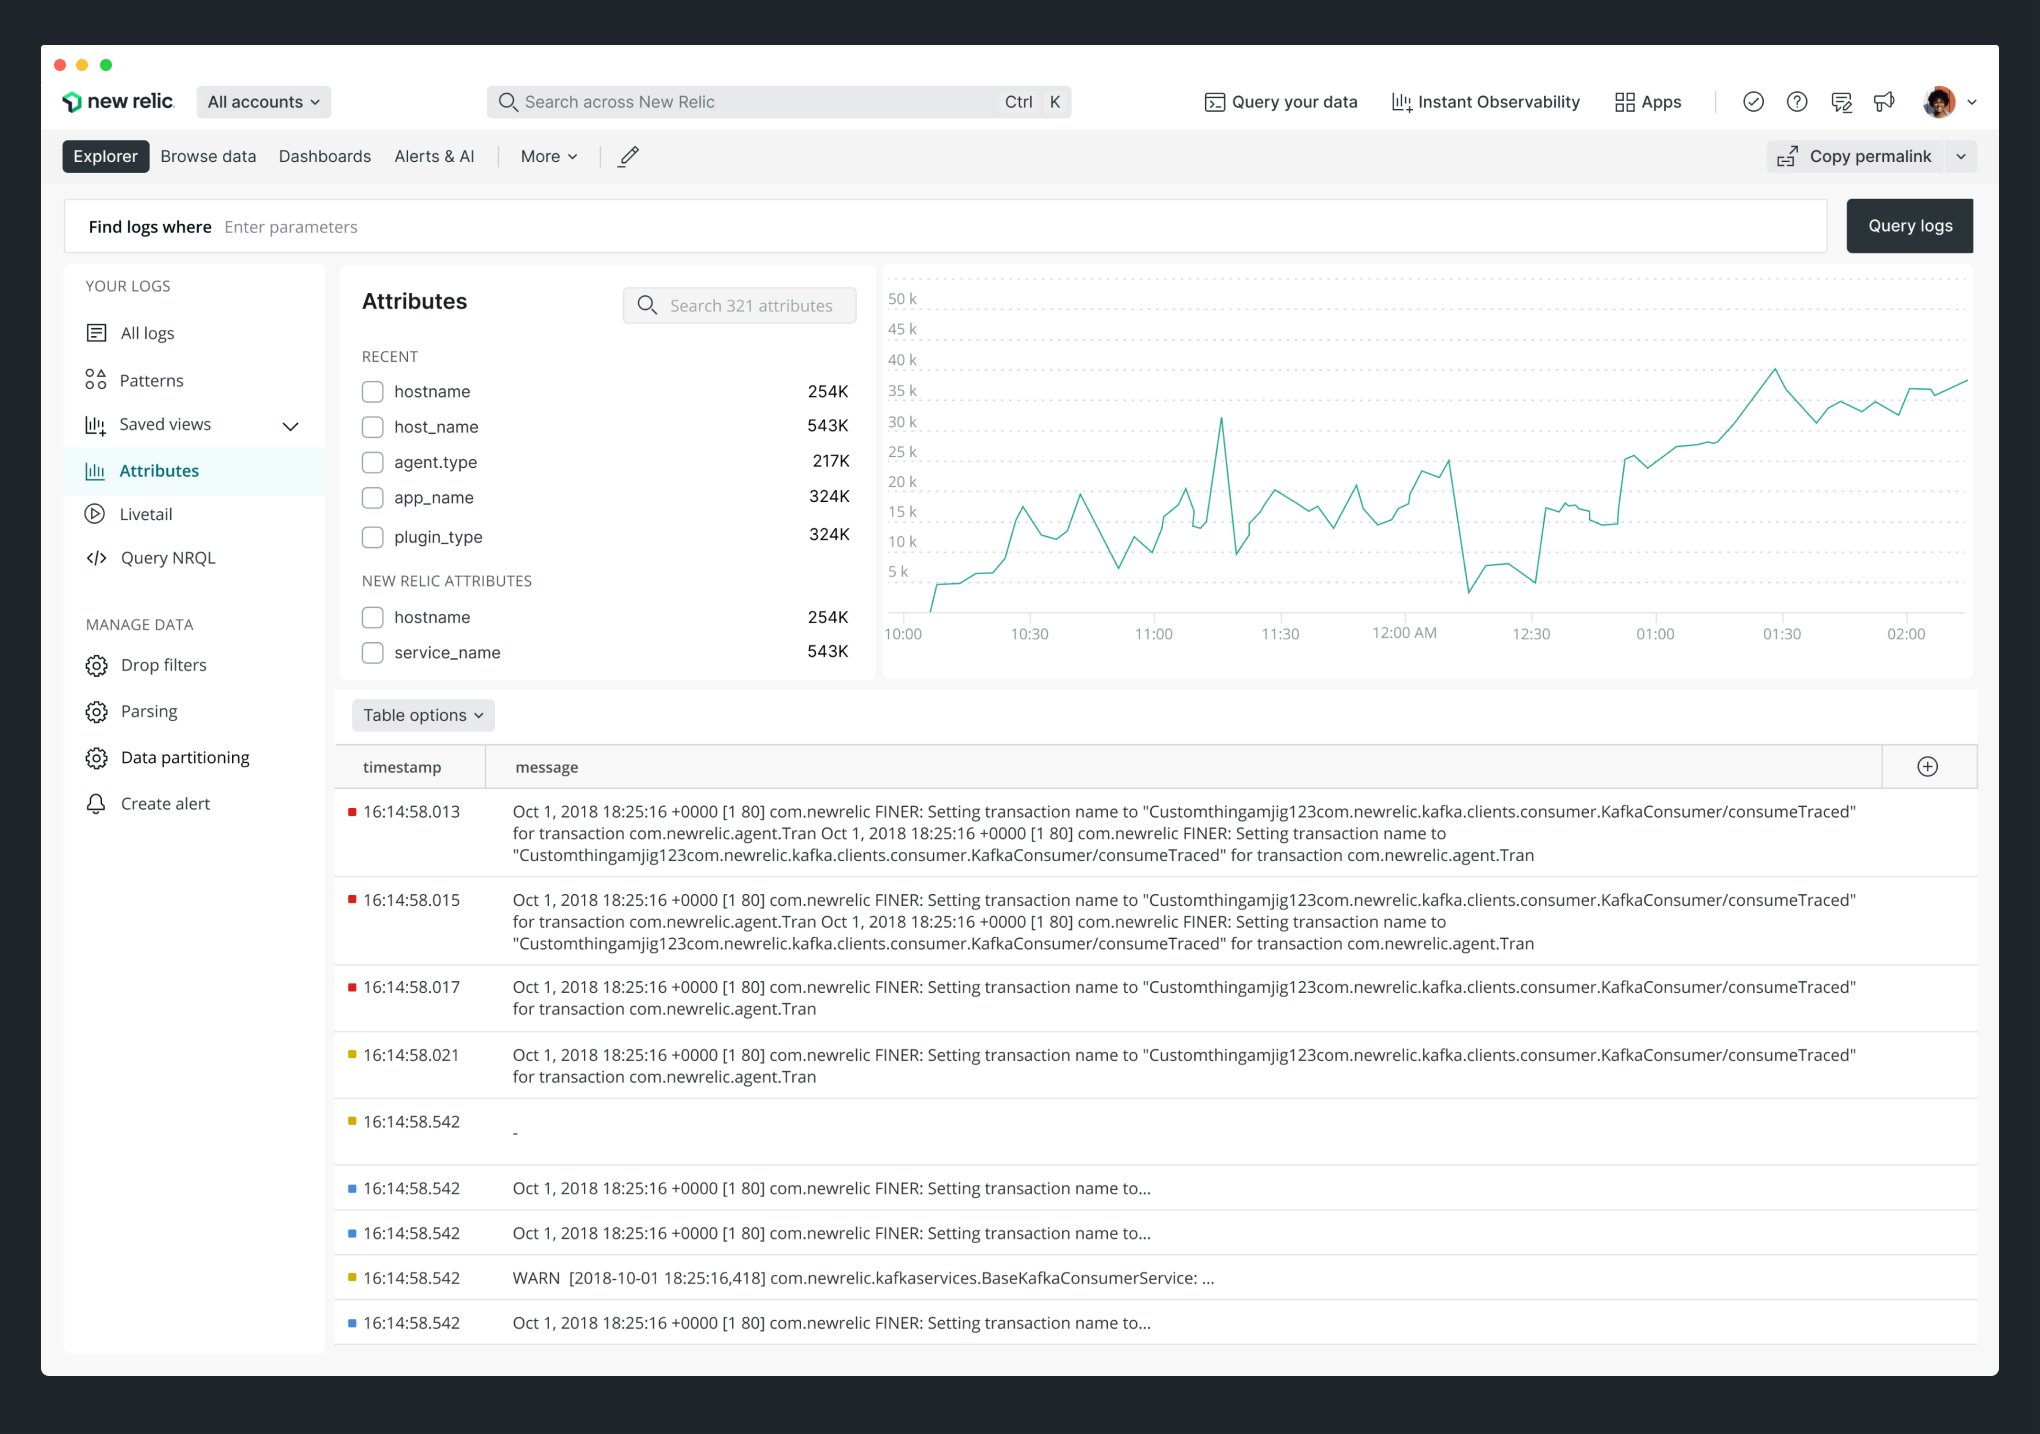Click the 12:00 AM chart axis label

1404,633
